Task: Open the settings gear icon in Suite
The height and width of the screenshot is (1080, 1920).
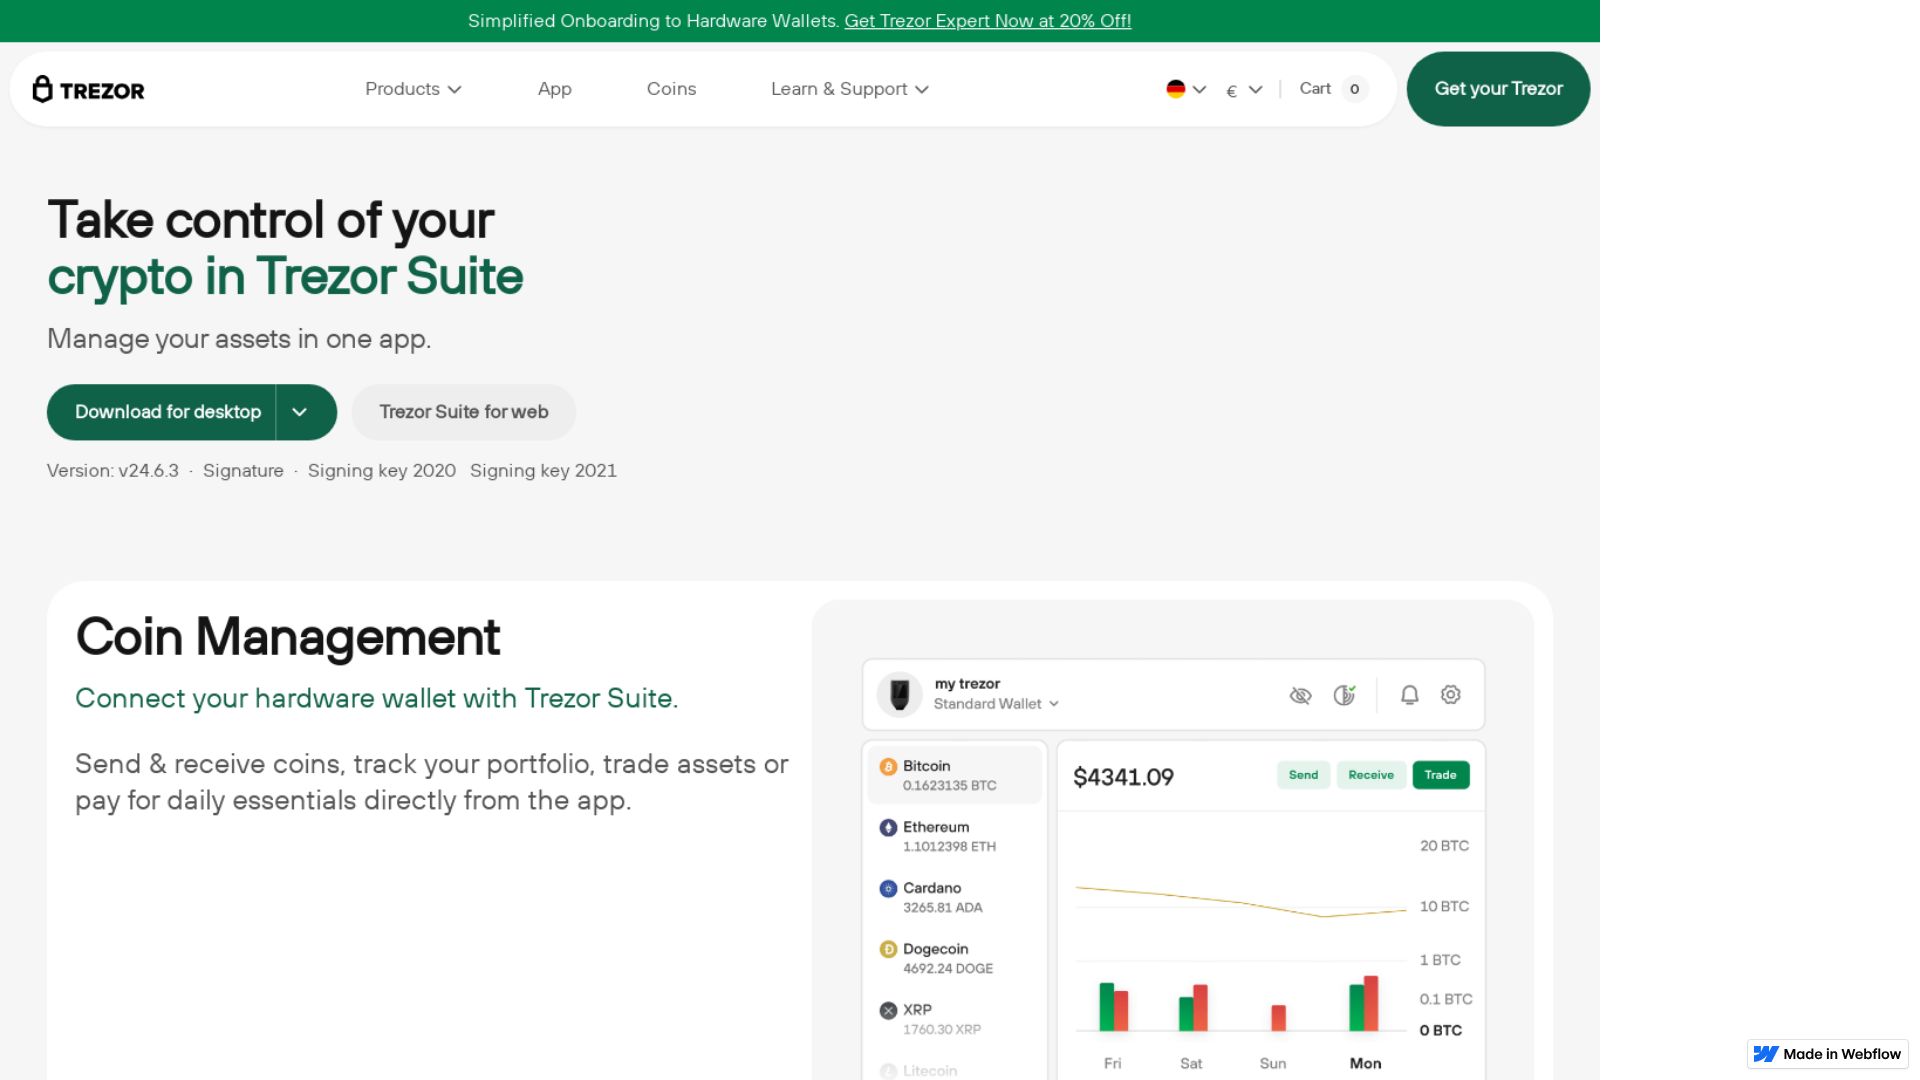Action: point(1450,694)
